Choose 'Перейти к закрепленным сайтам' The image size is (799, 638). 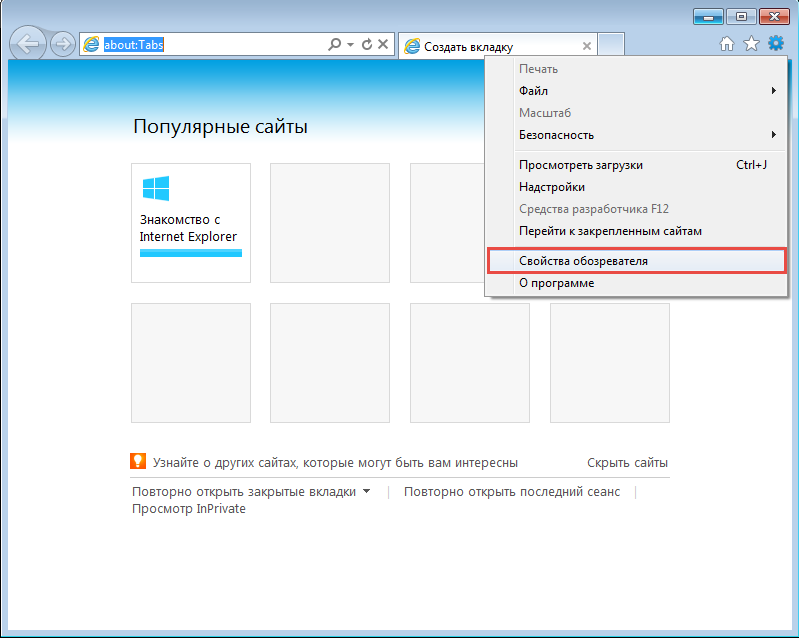(636, 231)
